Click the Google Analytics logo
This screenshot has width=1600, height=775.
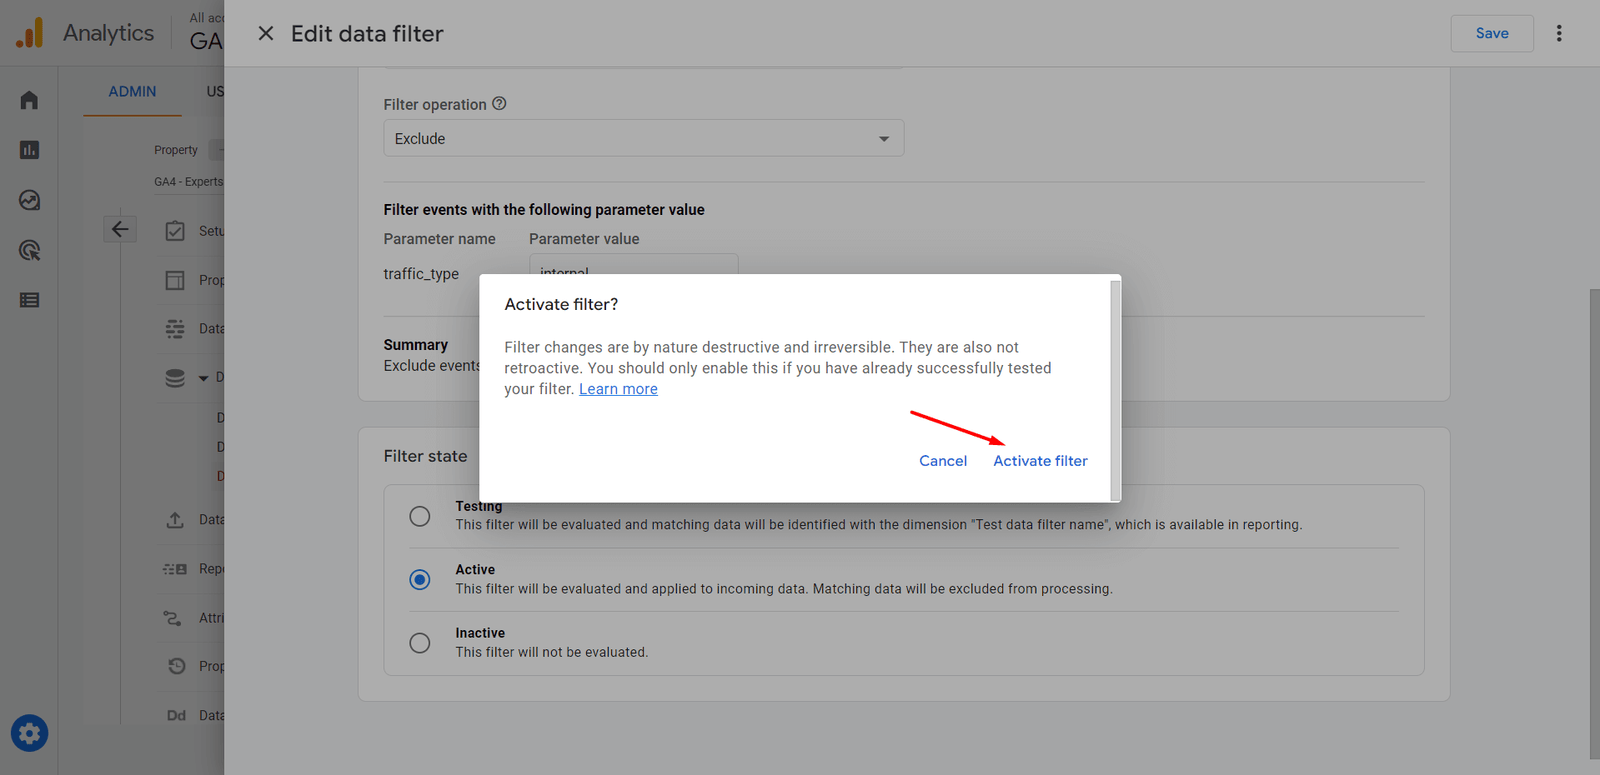pyautogui.click(x=30, y=33)
